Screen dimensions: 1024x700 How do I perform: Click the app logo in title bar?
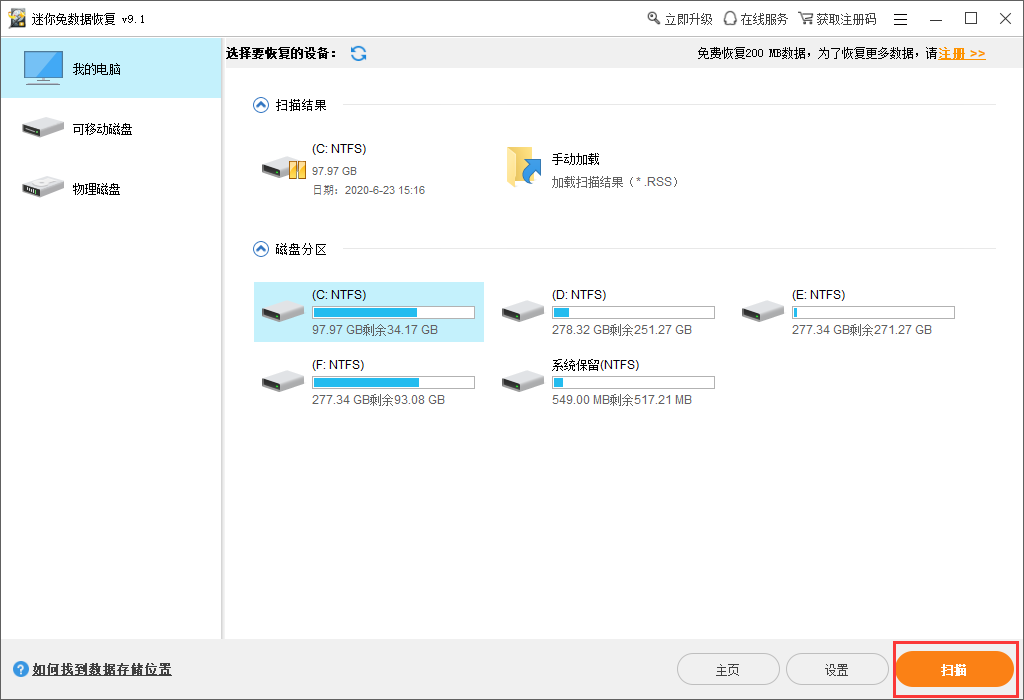[17, 18]
